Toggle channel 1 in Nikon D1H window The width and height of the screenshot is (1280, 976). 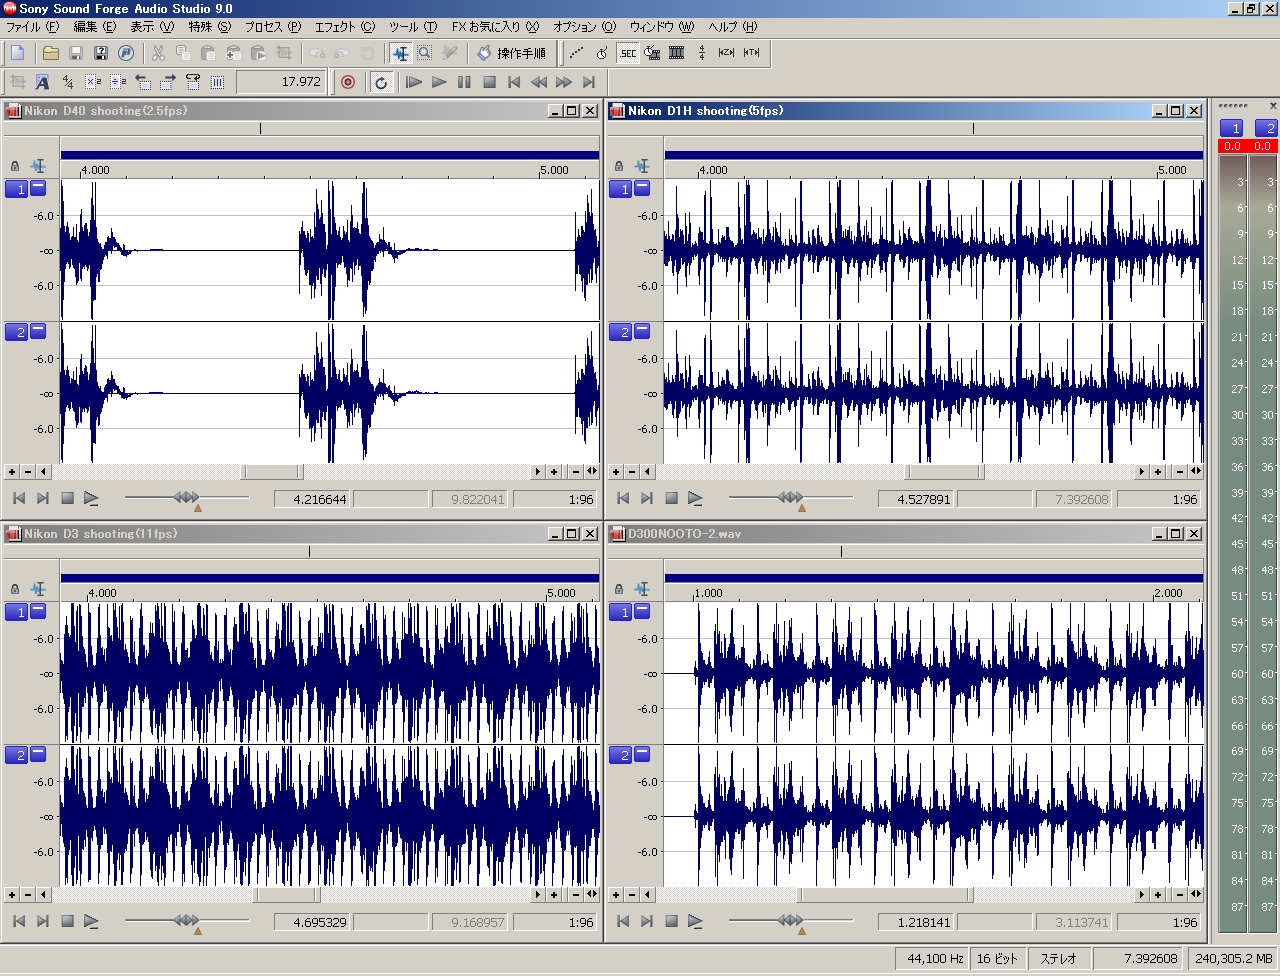(620, 189)
